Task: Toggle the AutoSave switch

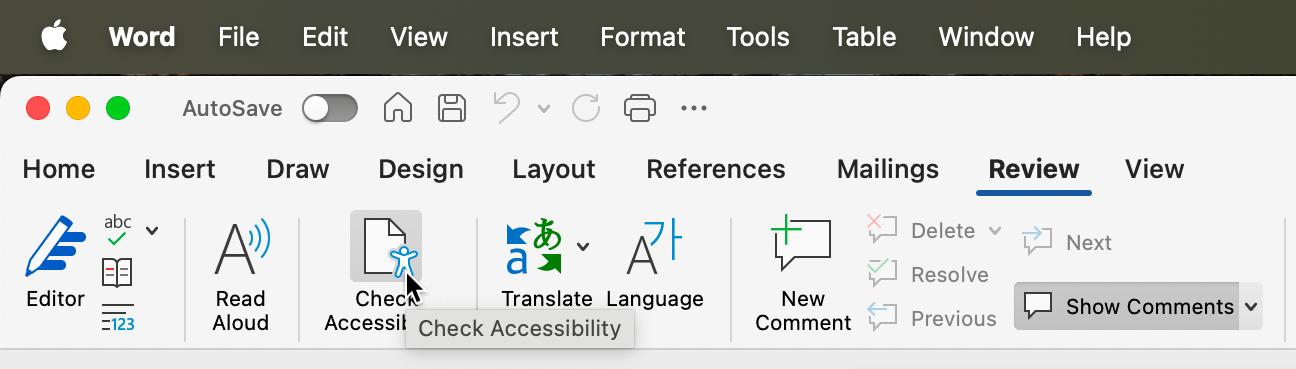Action: 330,108
